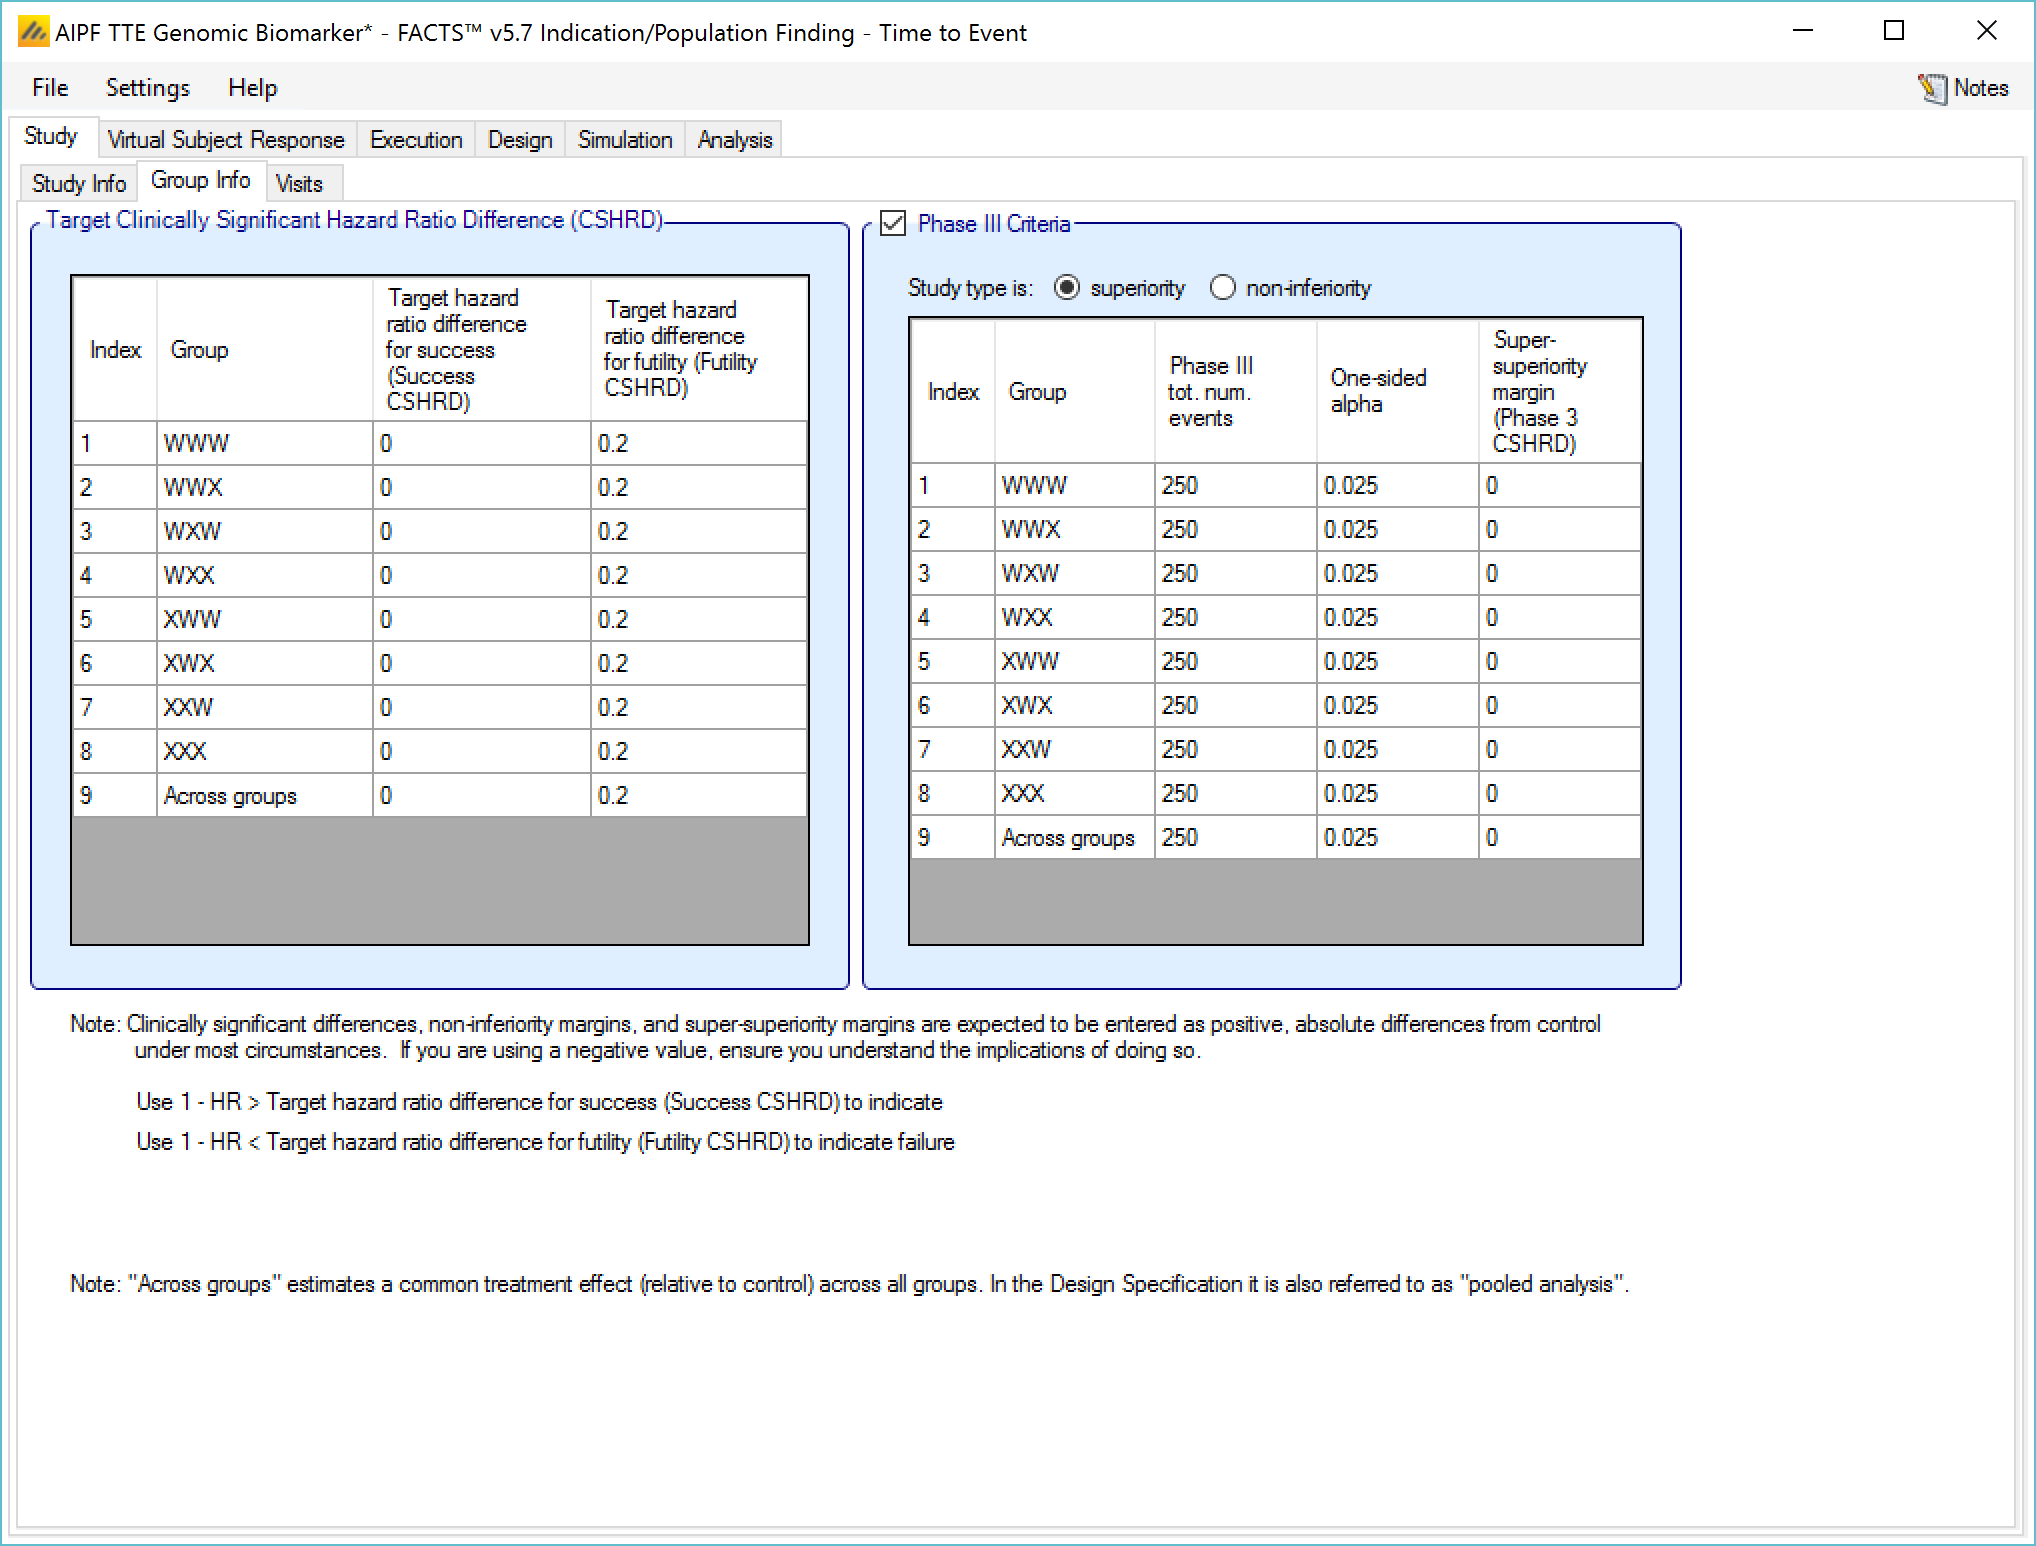
Task: Switch to the Simulation tab
Action: click(x=624, y=140)
